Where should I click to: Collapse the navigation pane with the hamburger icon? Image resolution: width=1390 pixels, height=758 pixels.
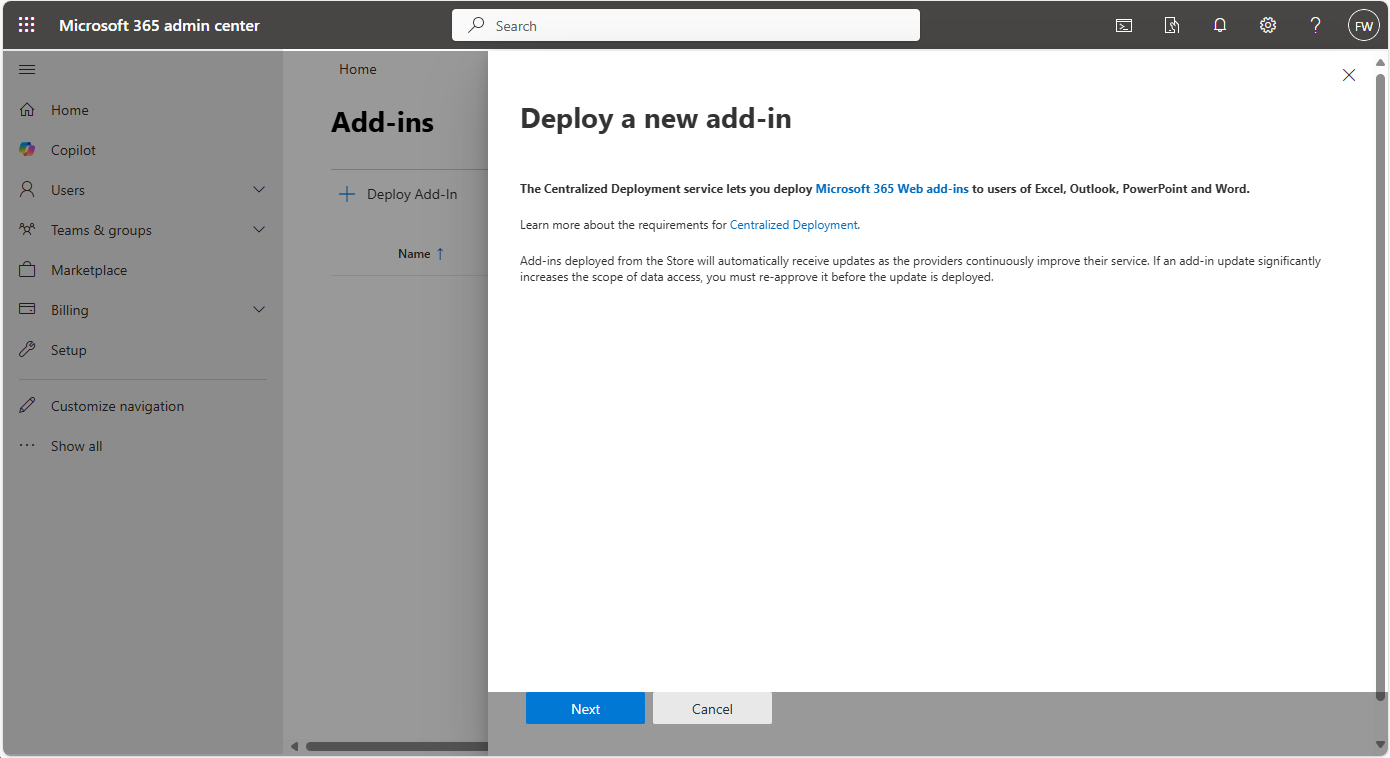pyautogui.click(x=26, y=69)
